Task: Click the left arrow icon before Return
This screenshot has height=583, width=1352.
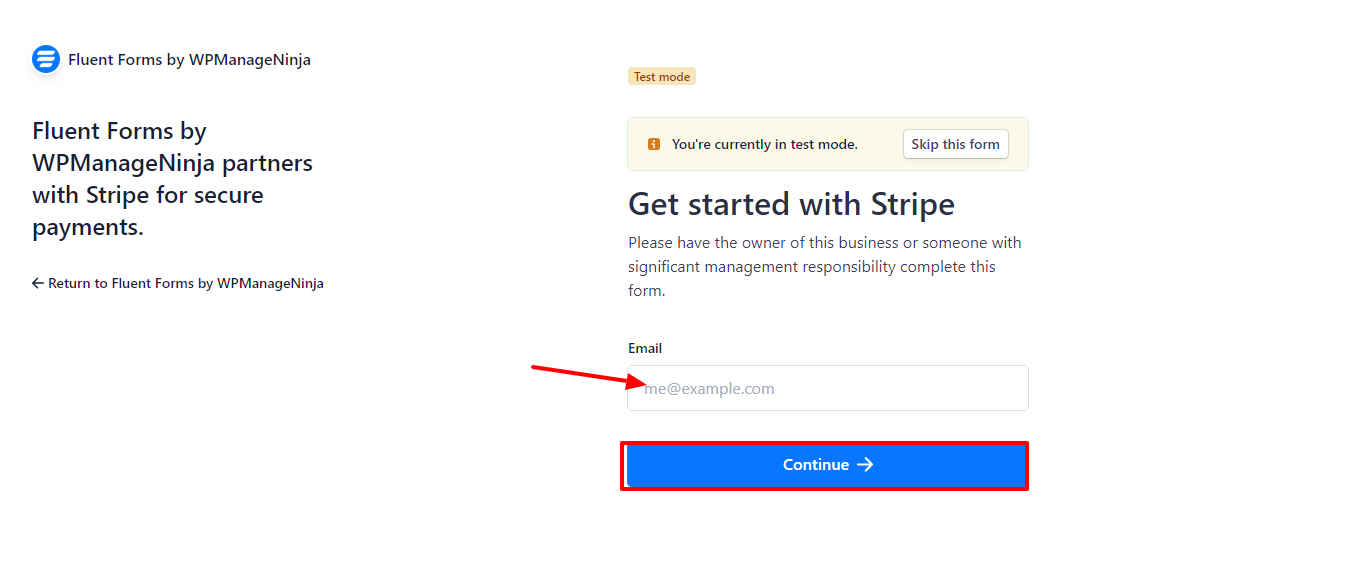Action: (38, 283)
